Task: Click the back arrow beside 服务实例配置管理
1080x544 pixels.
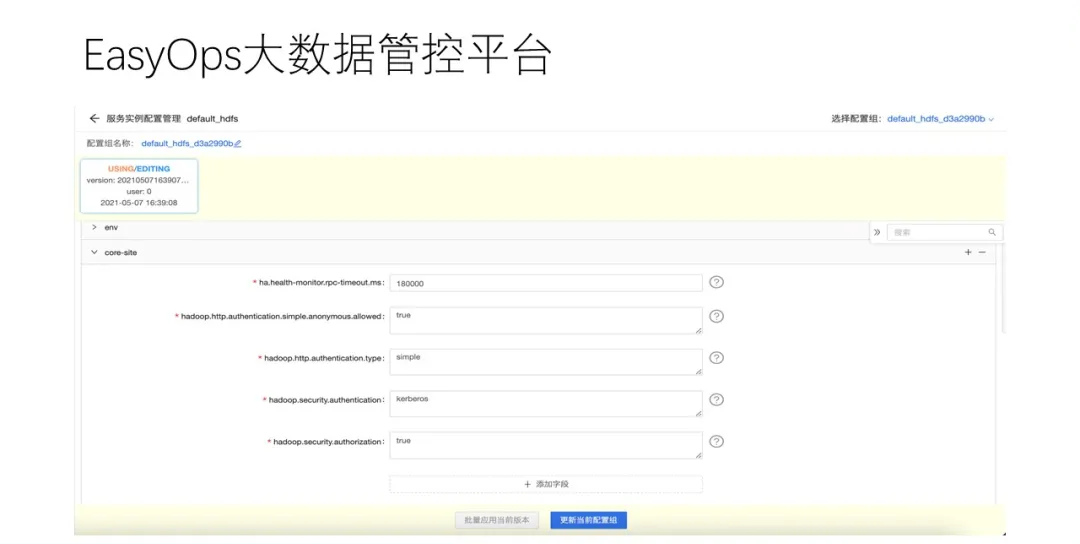Action: [x=94, y=118]
